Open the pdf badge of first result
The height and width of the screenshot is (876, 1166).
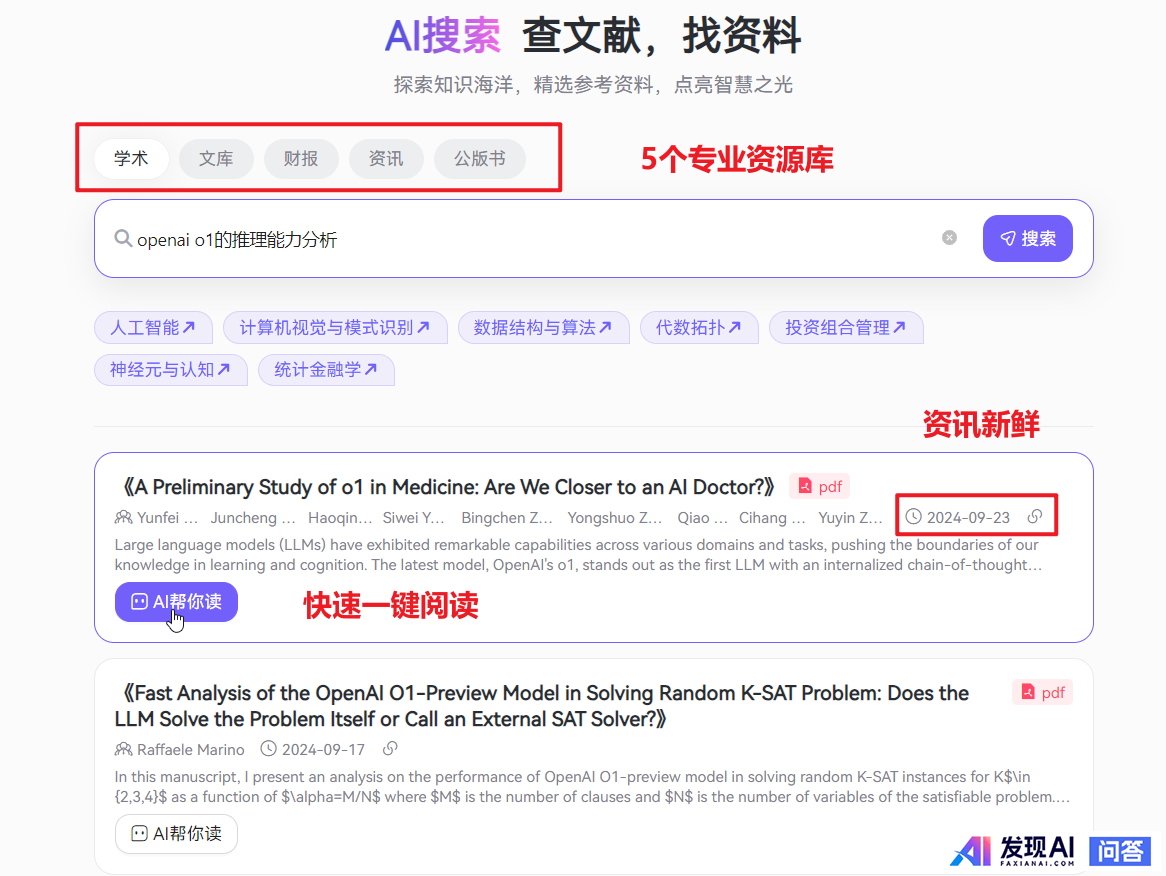[820, 487]
